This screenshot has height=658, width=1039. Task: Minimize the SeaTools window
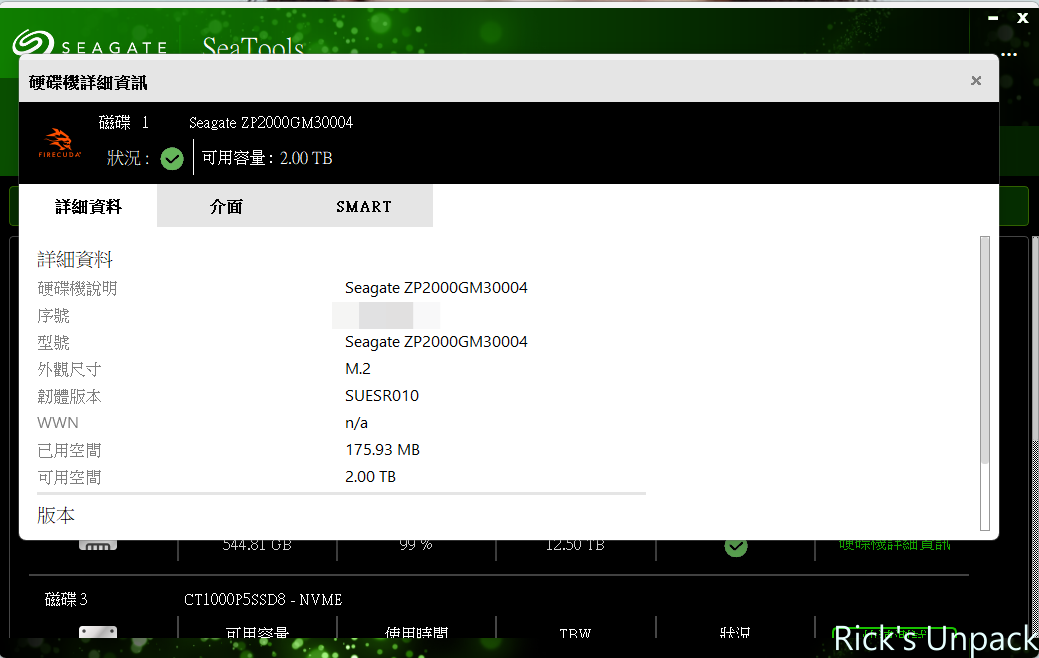coord(990,18)
